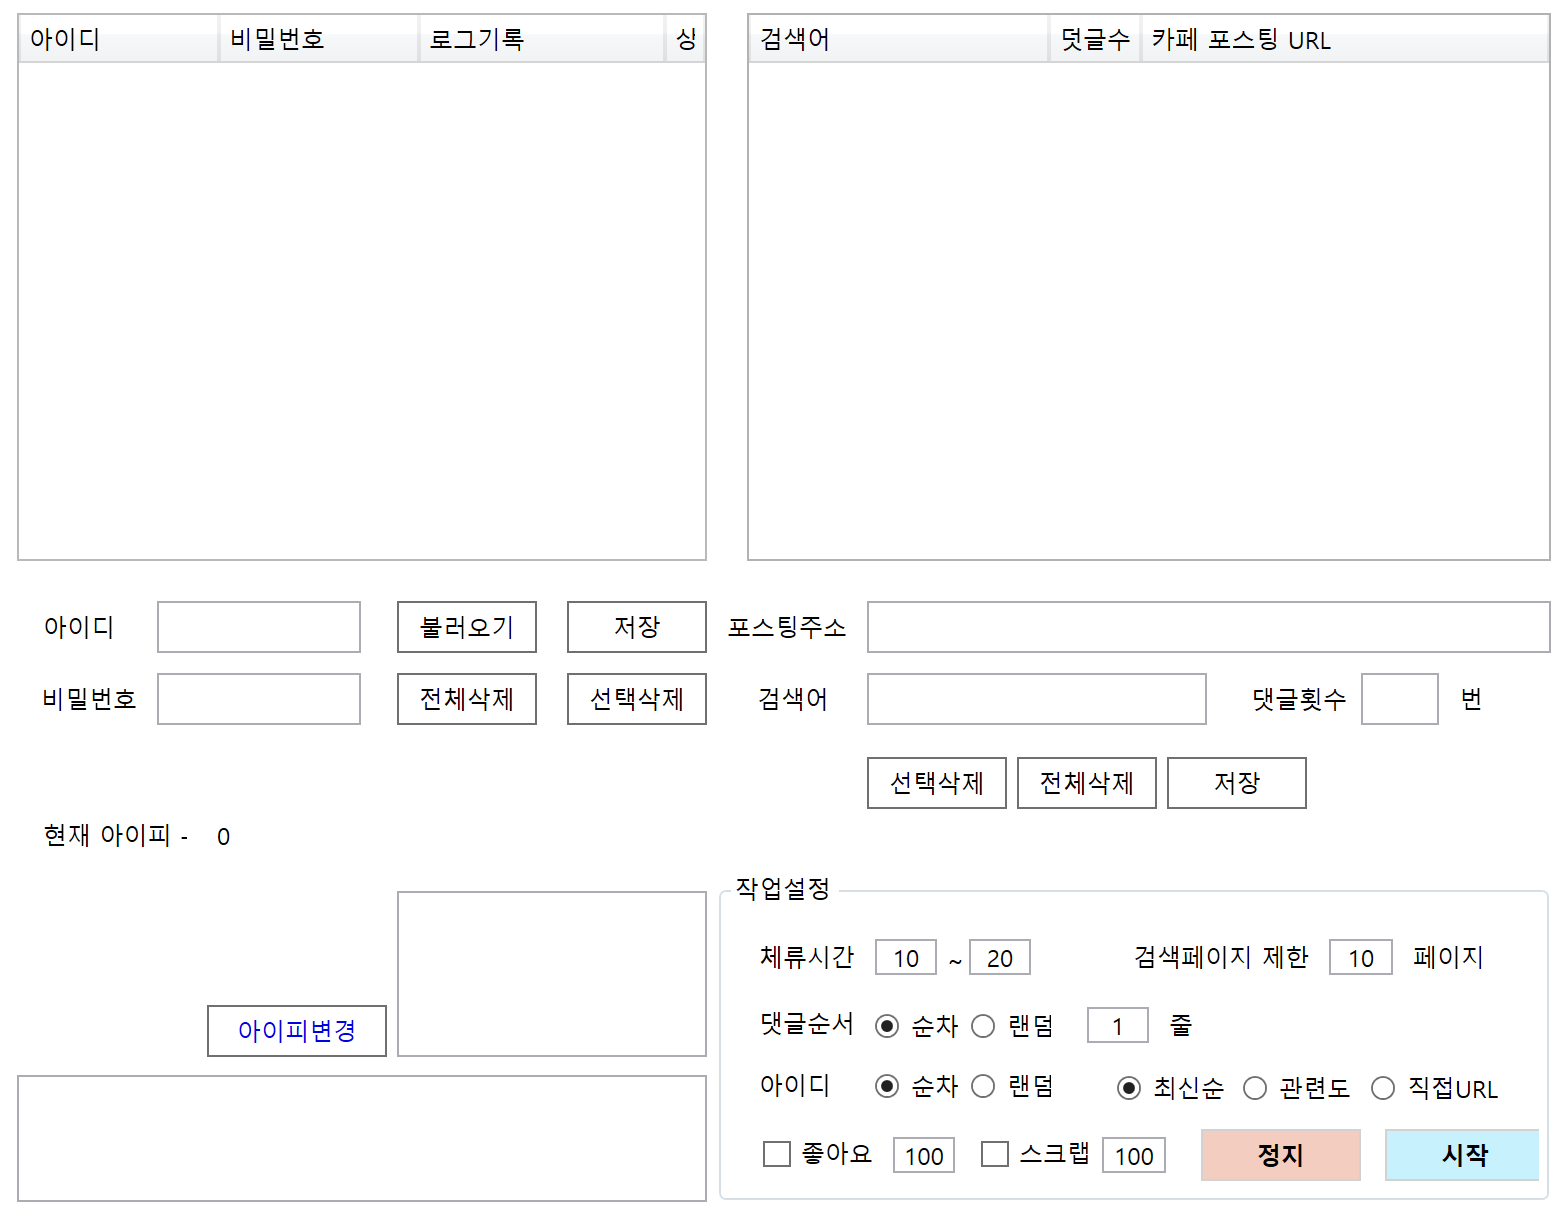Click the 비밀번호 text field

point(259,699)
